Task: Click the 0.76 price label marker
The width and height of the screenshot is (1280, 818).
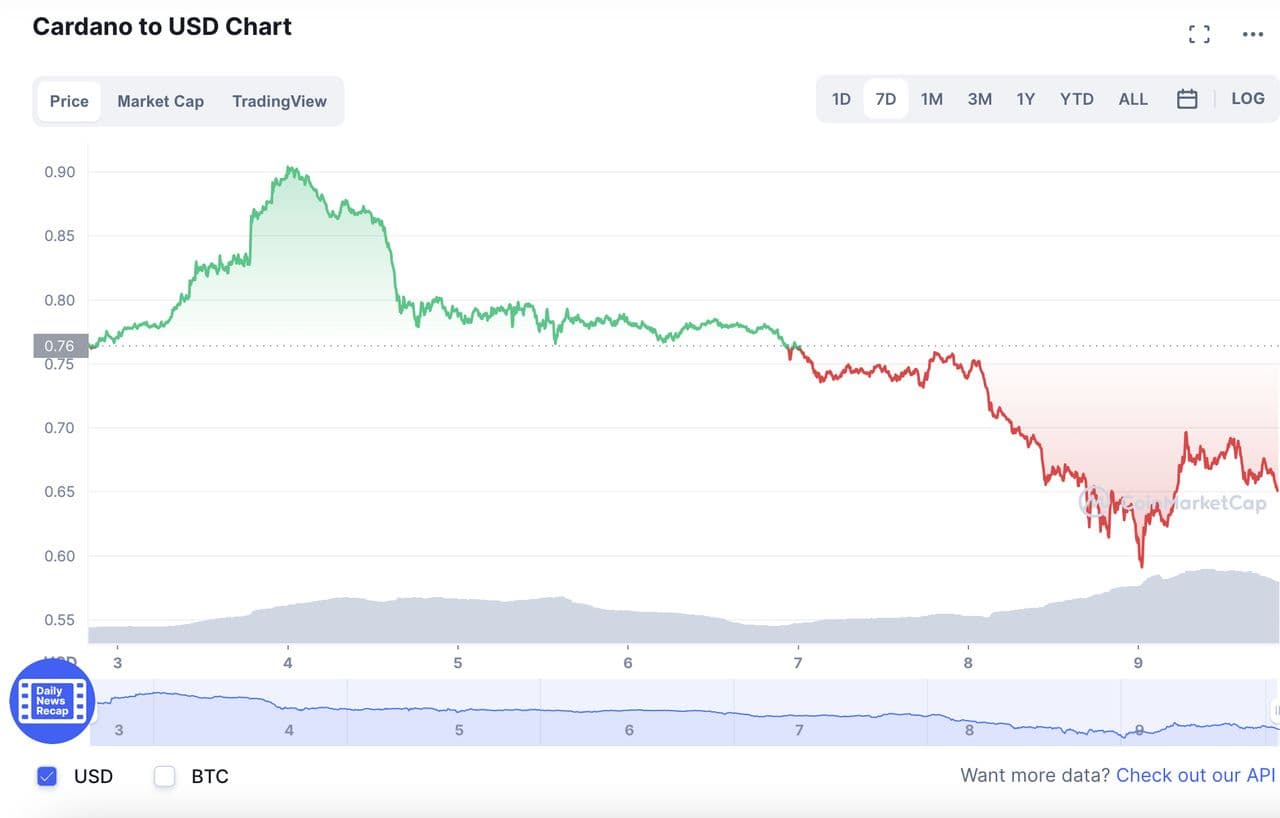Action: (x=60, y=346)
